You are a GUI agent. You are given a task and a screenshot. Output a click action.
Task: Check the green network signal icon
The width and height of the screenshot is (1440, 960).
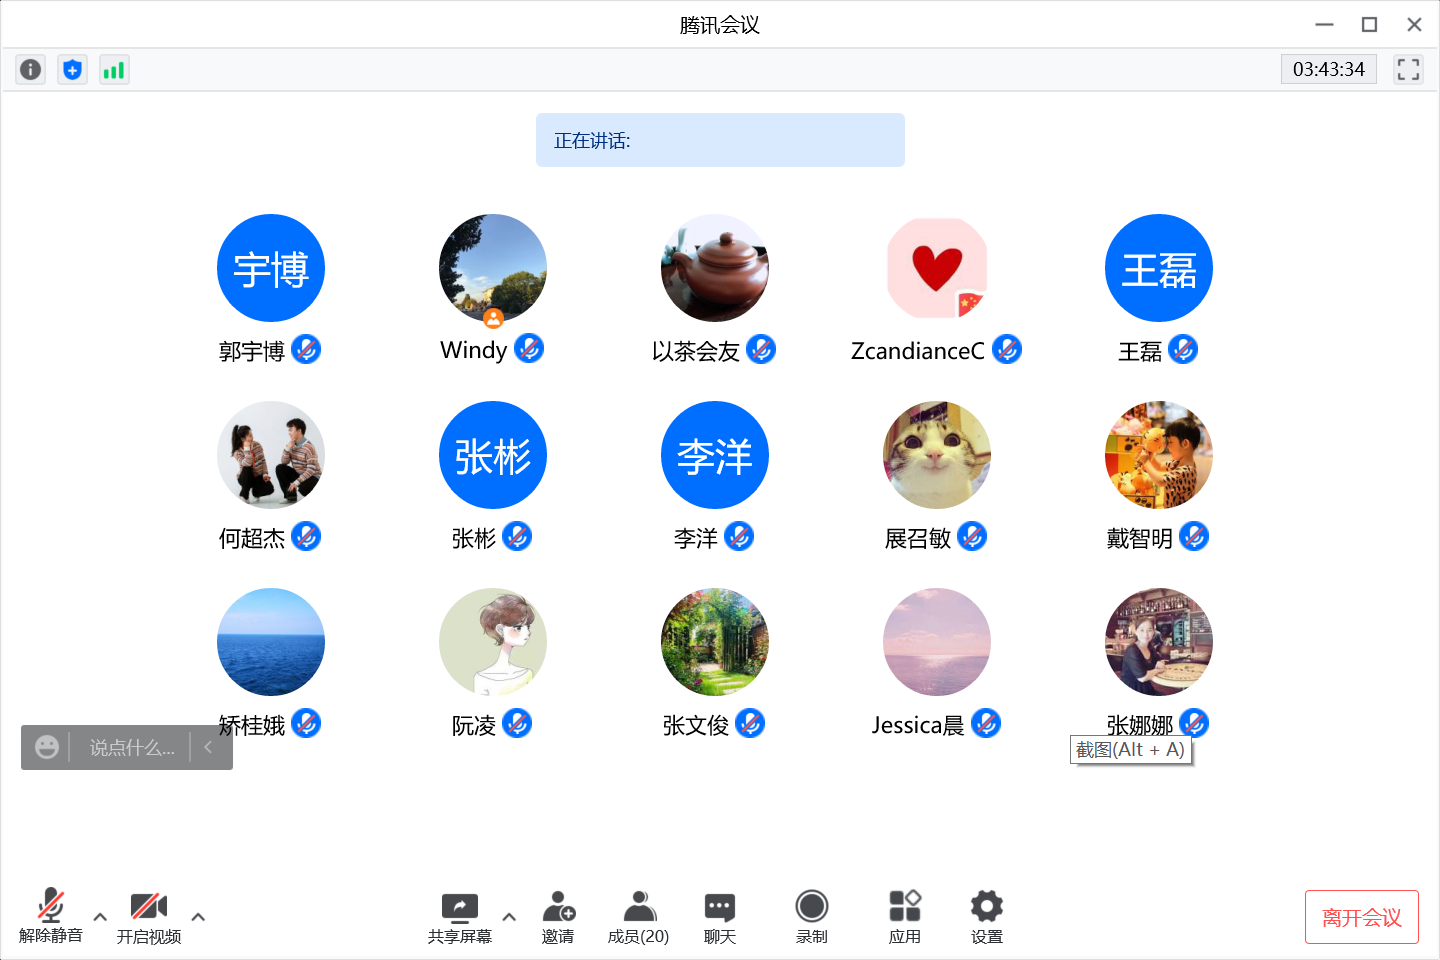coord(114,69)
